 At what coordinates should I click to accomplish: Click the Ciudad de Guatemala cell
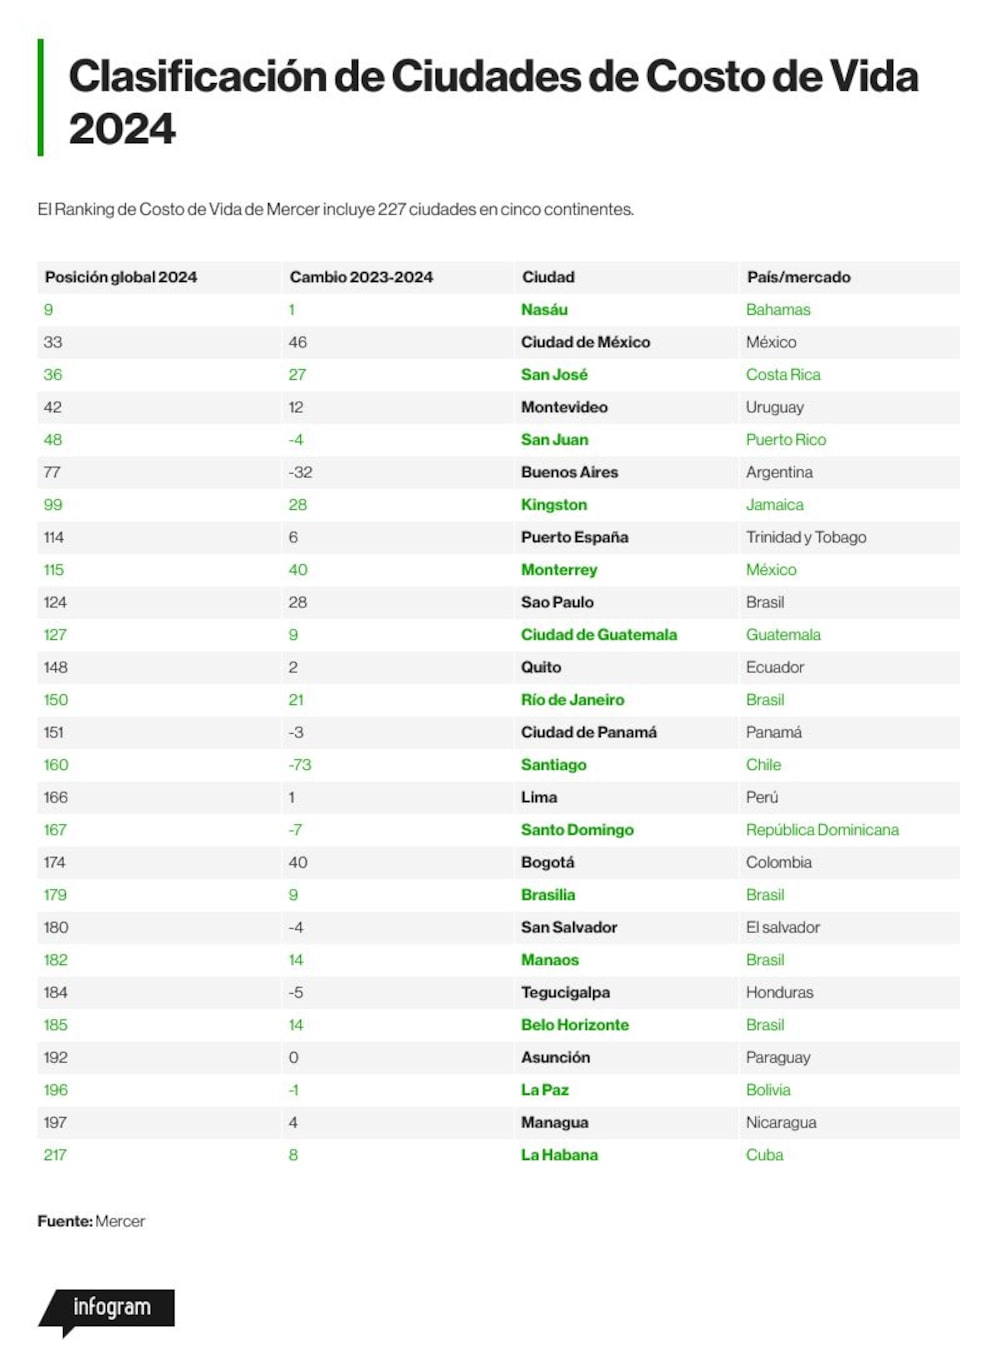pos(598,635)
